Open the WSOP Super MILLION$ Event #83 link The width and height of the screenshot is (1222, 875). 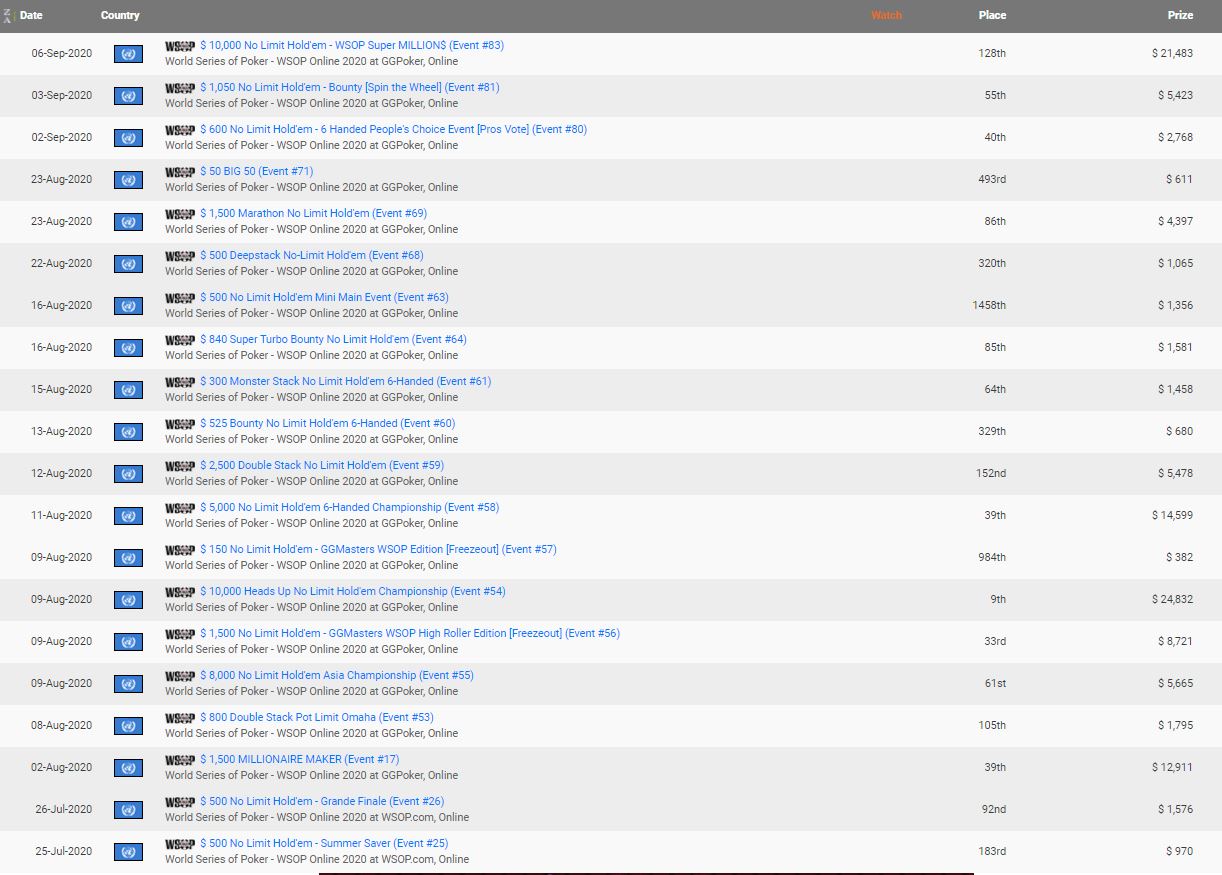click(352, 45)
